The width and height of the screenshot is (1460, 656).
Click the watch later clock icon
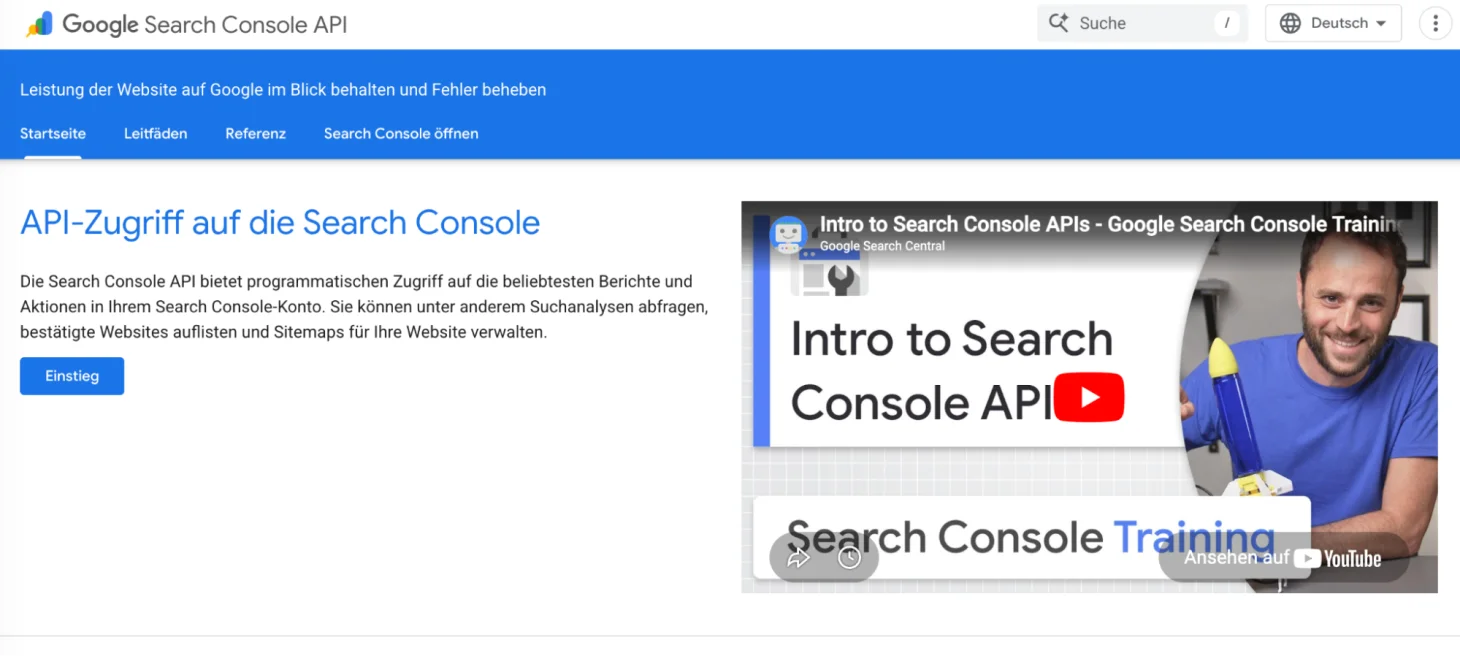tap(849, 558)
